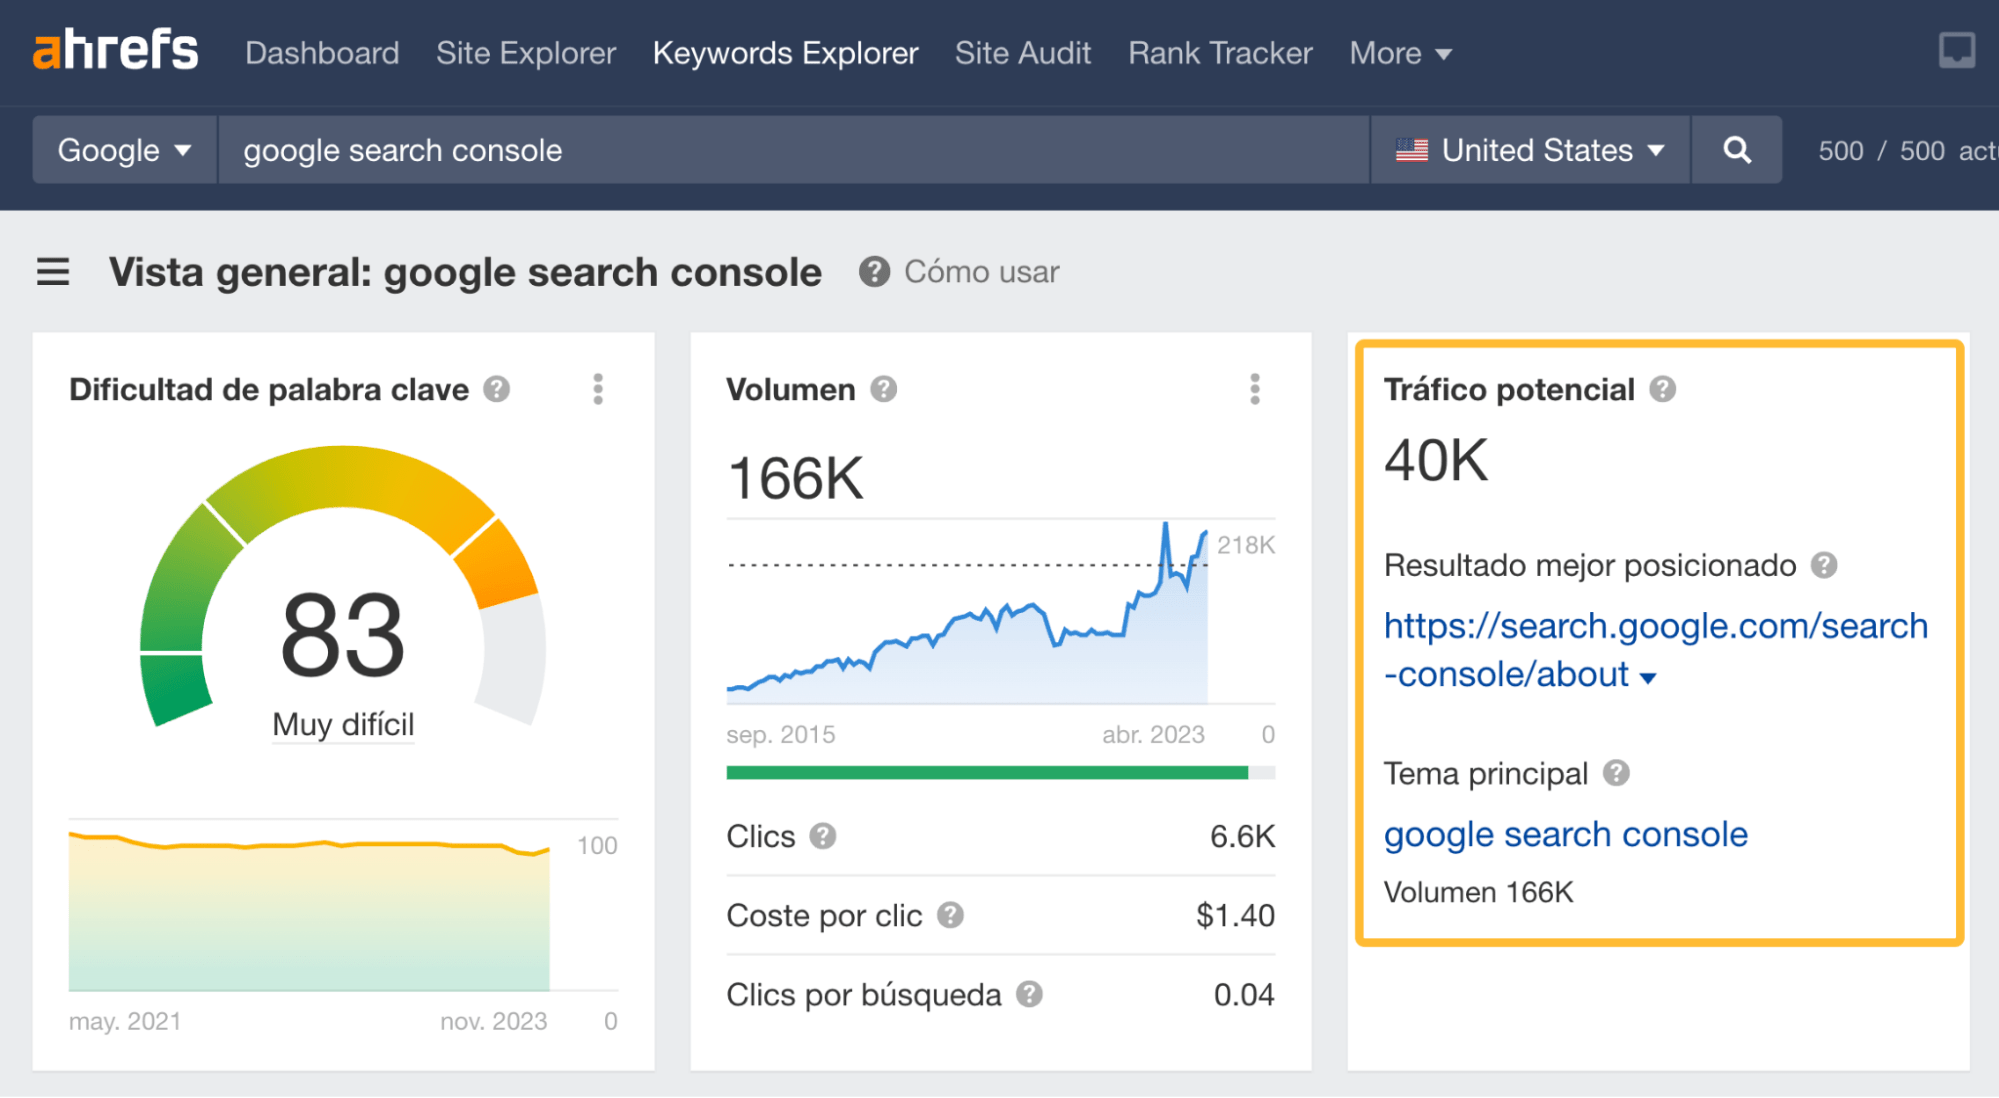Click the google search console topic link
The height and width of the screenshot is (1098, 1999).
1565,834
